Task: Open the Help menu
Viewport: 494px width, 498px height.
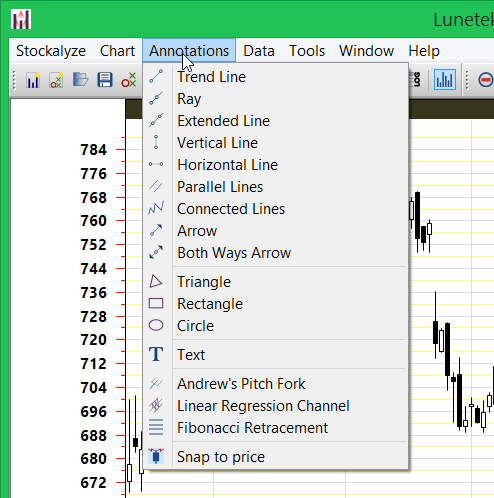Action: [x=424, y=51]
